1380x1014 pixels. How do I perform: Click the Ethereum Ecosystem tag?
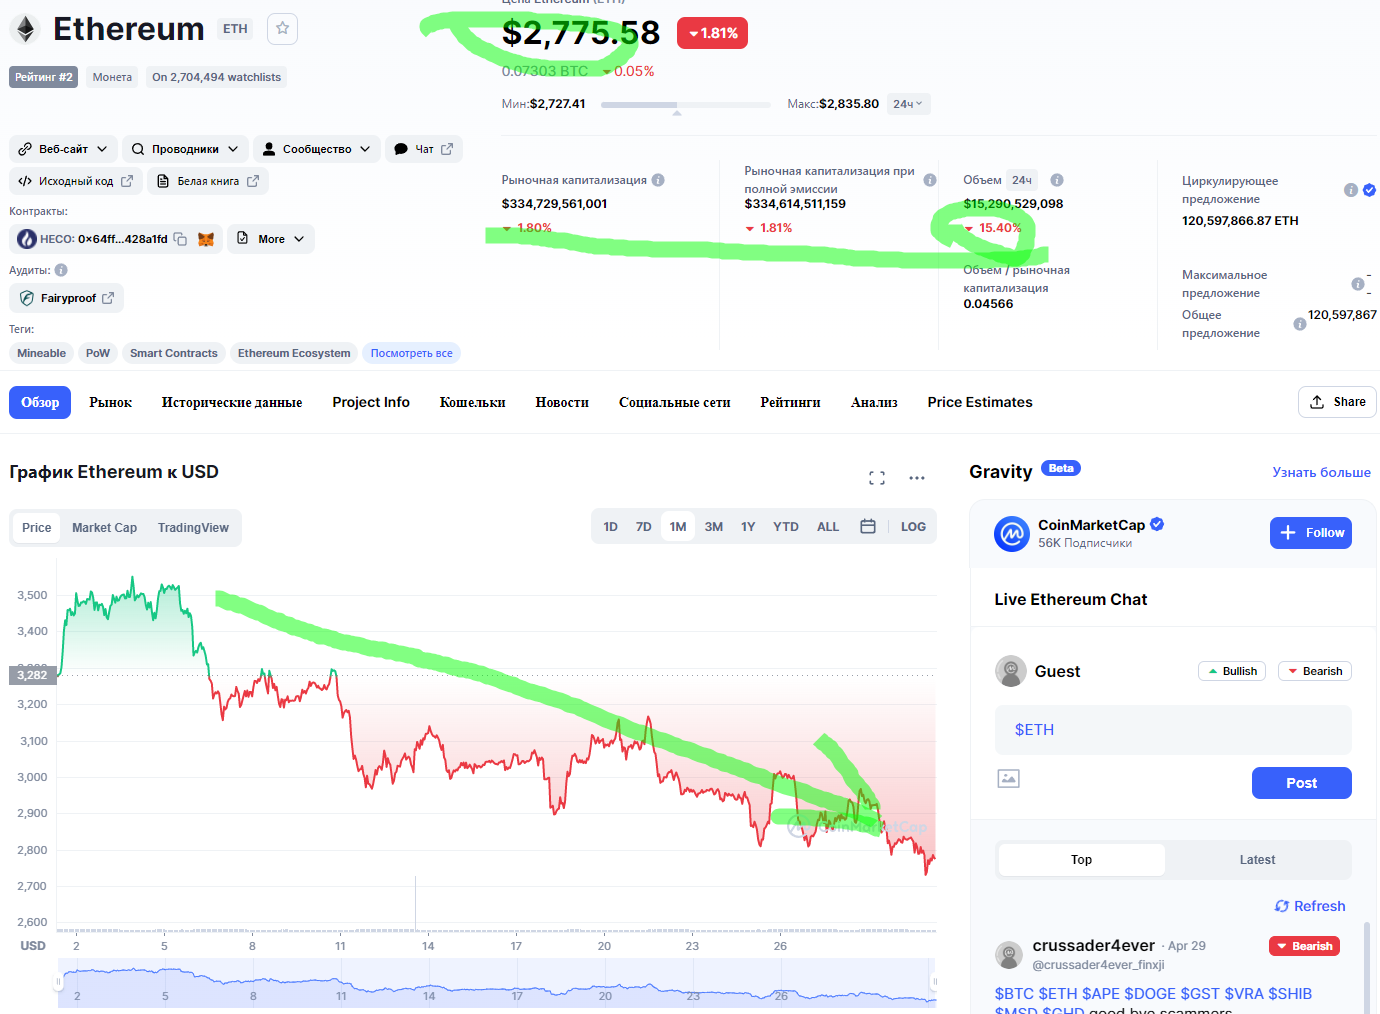pos(294,353)
